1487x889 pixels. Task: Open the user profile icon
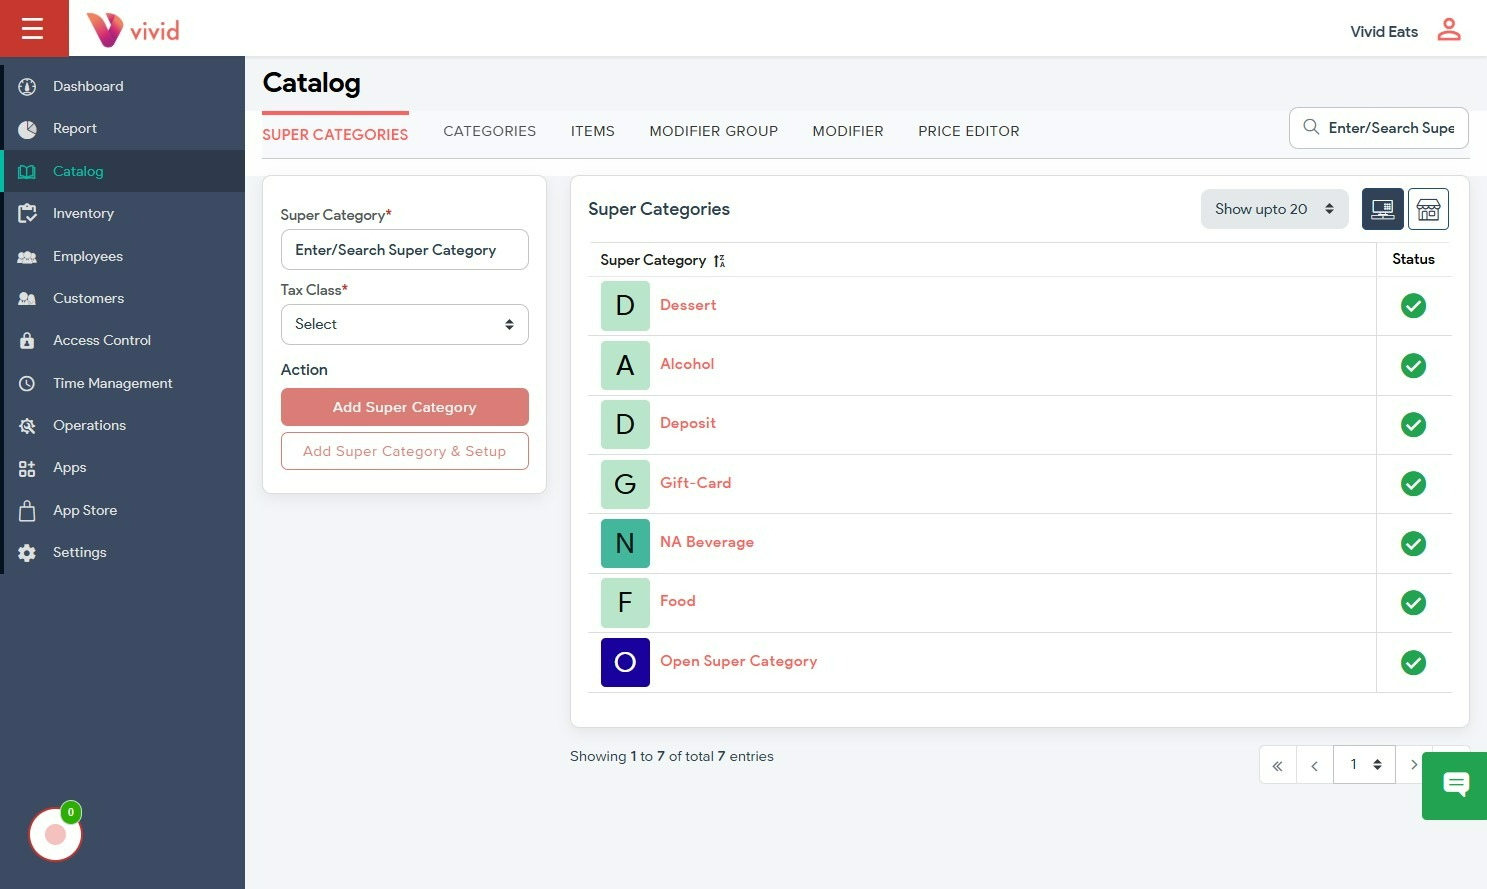tap(1448, 30)
